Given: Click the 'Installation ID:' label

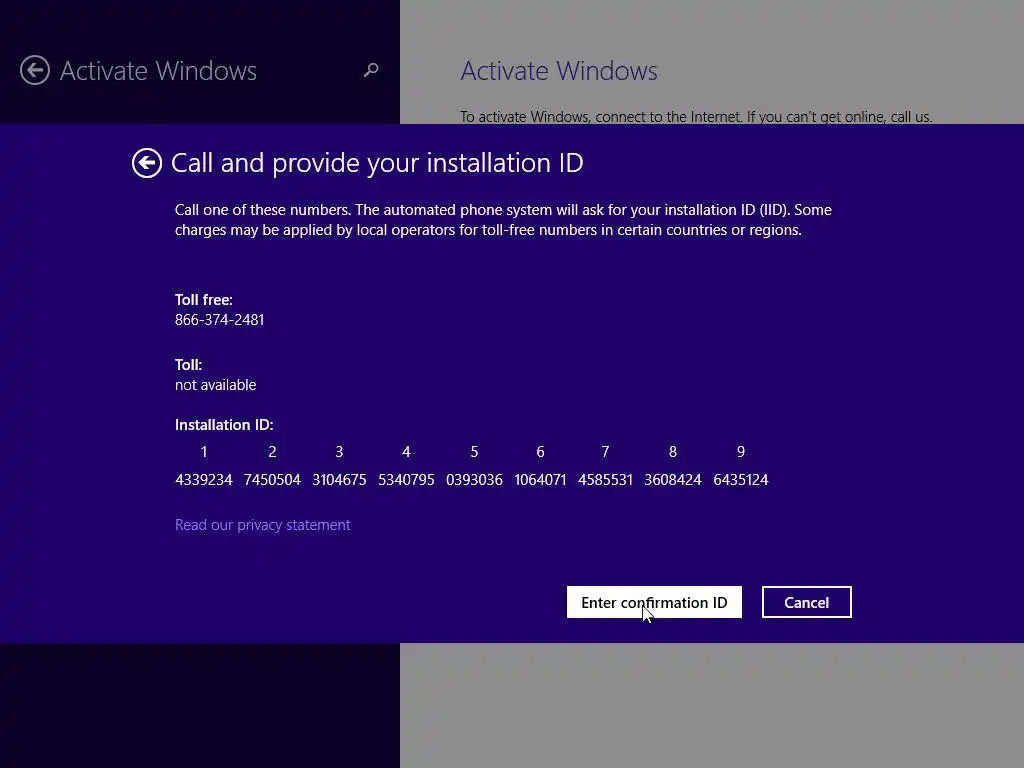Looking at the screenshot, I should point(224,425).
